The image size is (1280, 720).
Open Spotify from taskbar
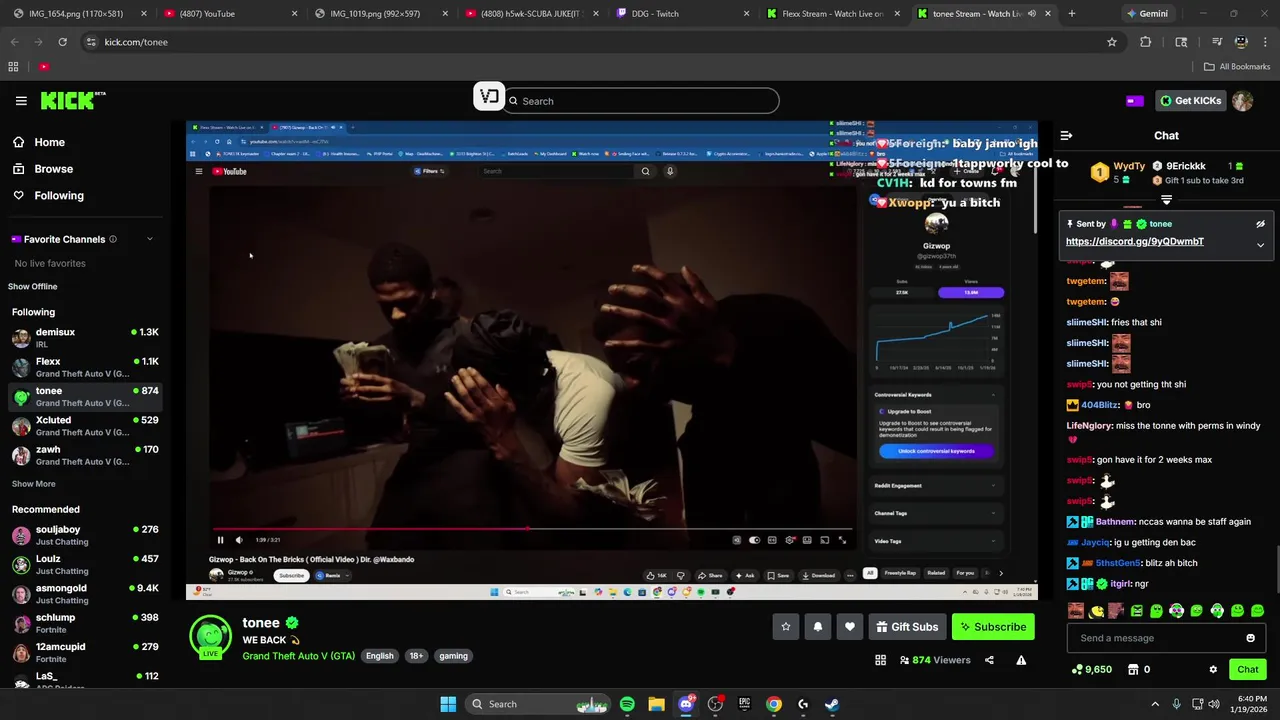click(627, 704)
